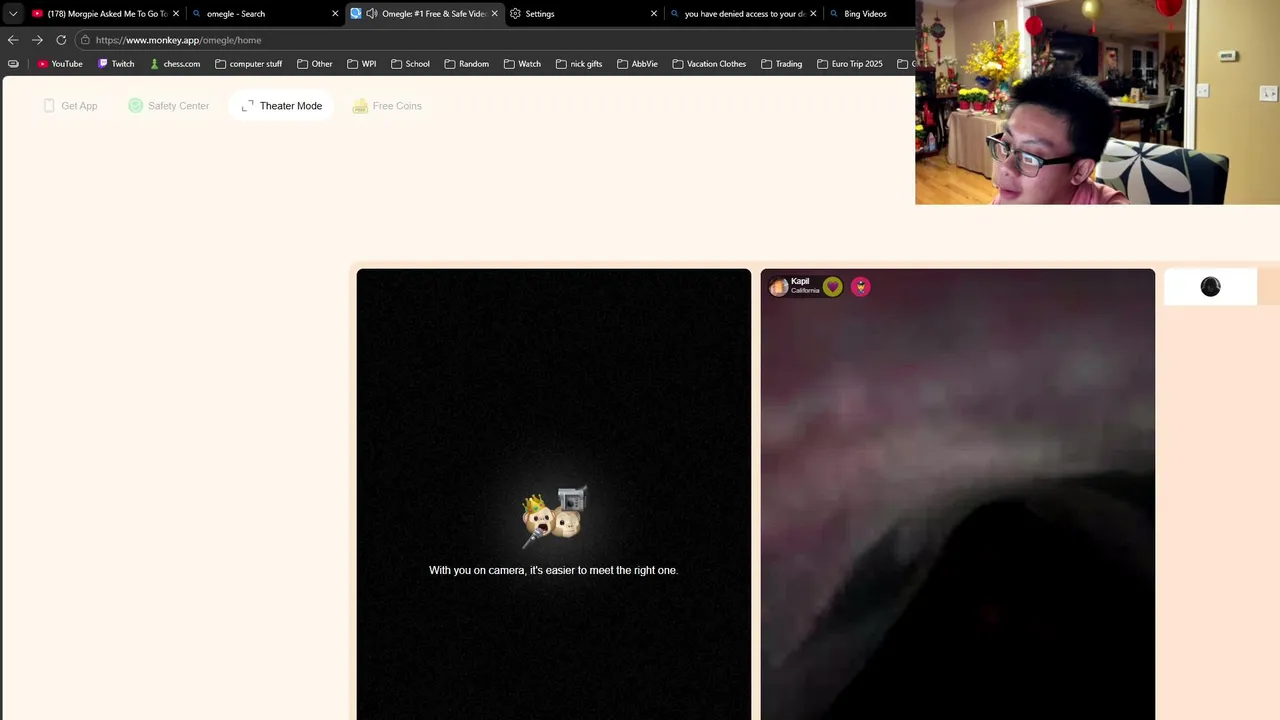Expand the AbbVie bookmark folder
The image size is (1280, 720).
pyautogui.click(x=638, y=64)
